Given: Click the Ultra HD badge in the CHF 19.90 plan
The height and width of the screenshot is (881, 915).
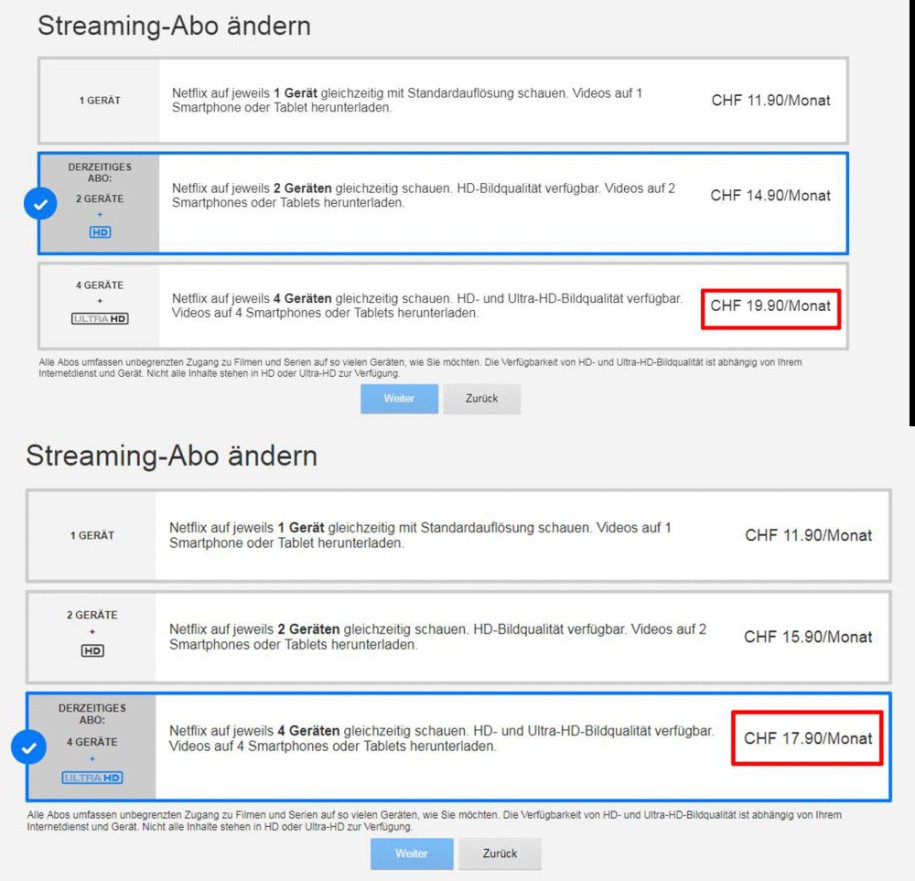Looking at the screenshot, I should click(x=98, y=319).
